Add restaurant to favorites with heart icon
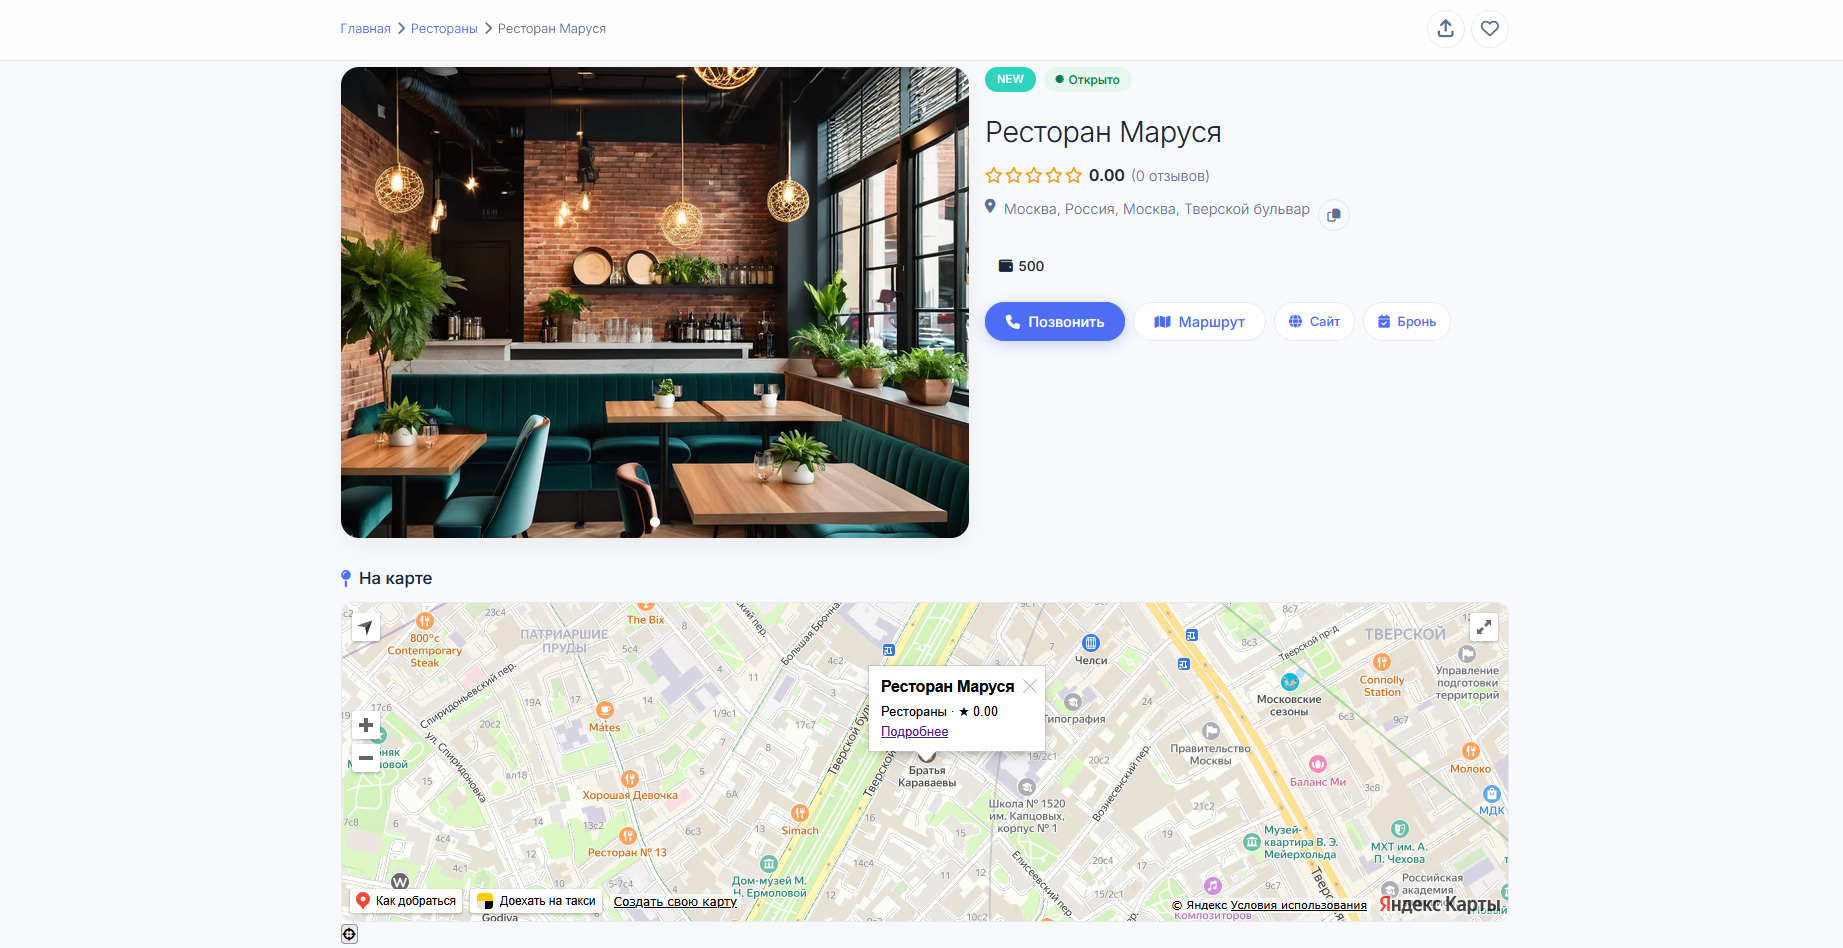This screenshot has height=948, width=1843. click(x=1490, y=29)
